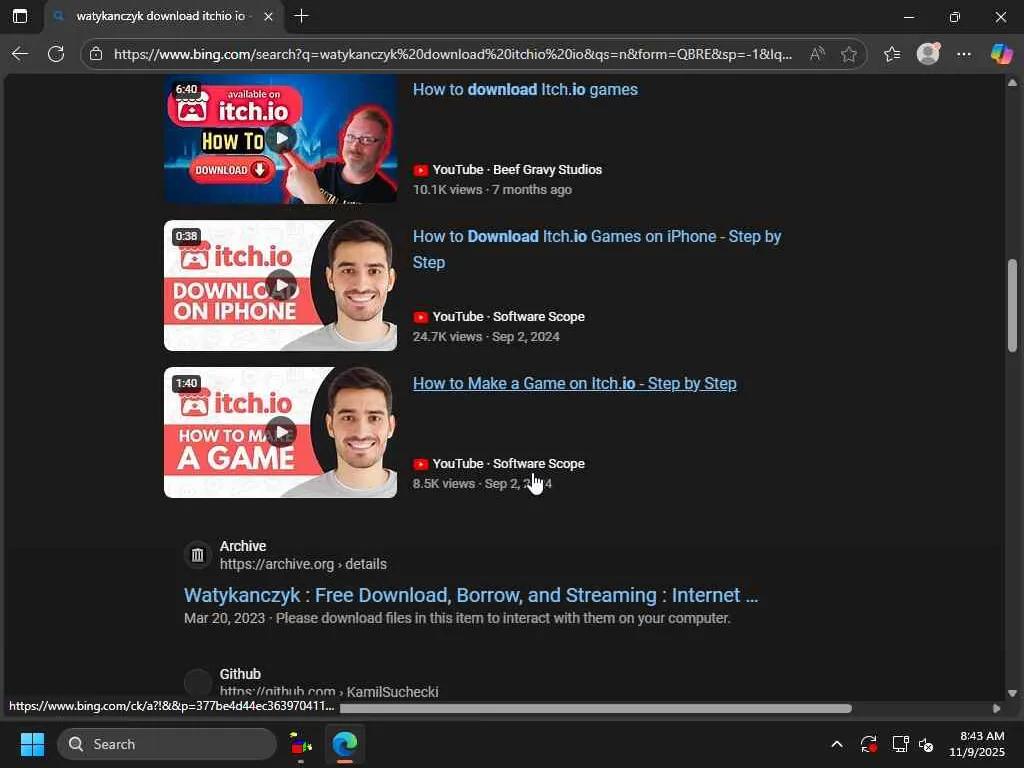This screenshot has height=768, width=1024.
Task: Click the Github site favicon
Action: pos(197,682)
